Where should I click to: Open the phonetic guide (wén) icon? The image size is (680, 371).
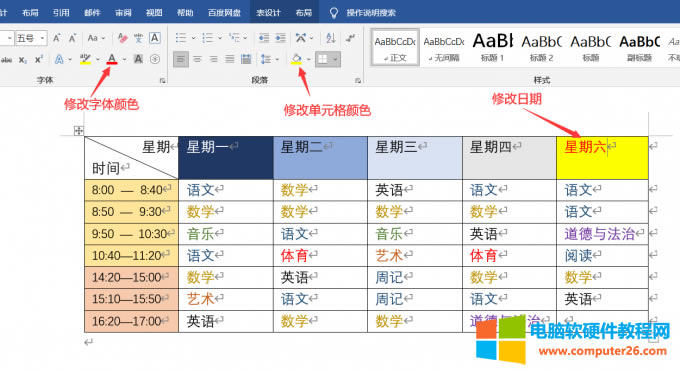[x=138, y=38]
